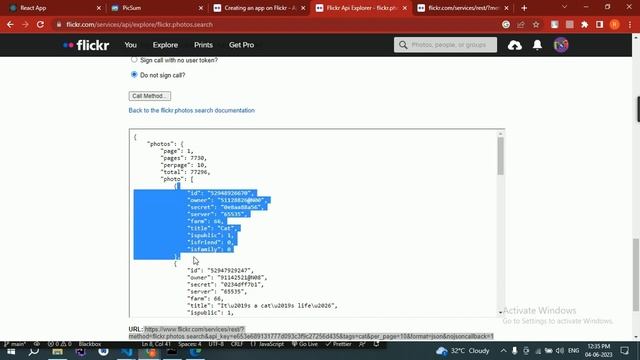This screenshot has height=360, width=640.
Task: Share this page from the address bar
Action: point(521,24)
